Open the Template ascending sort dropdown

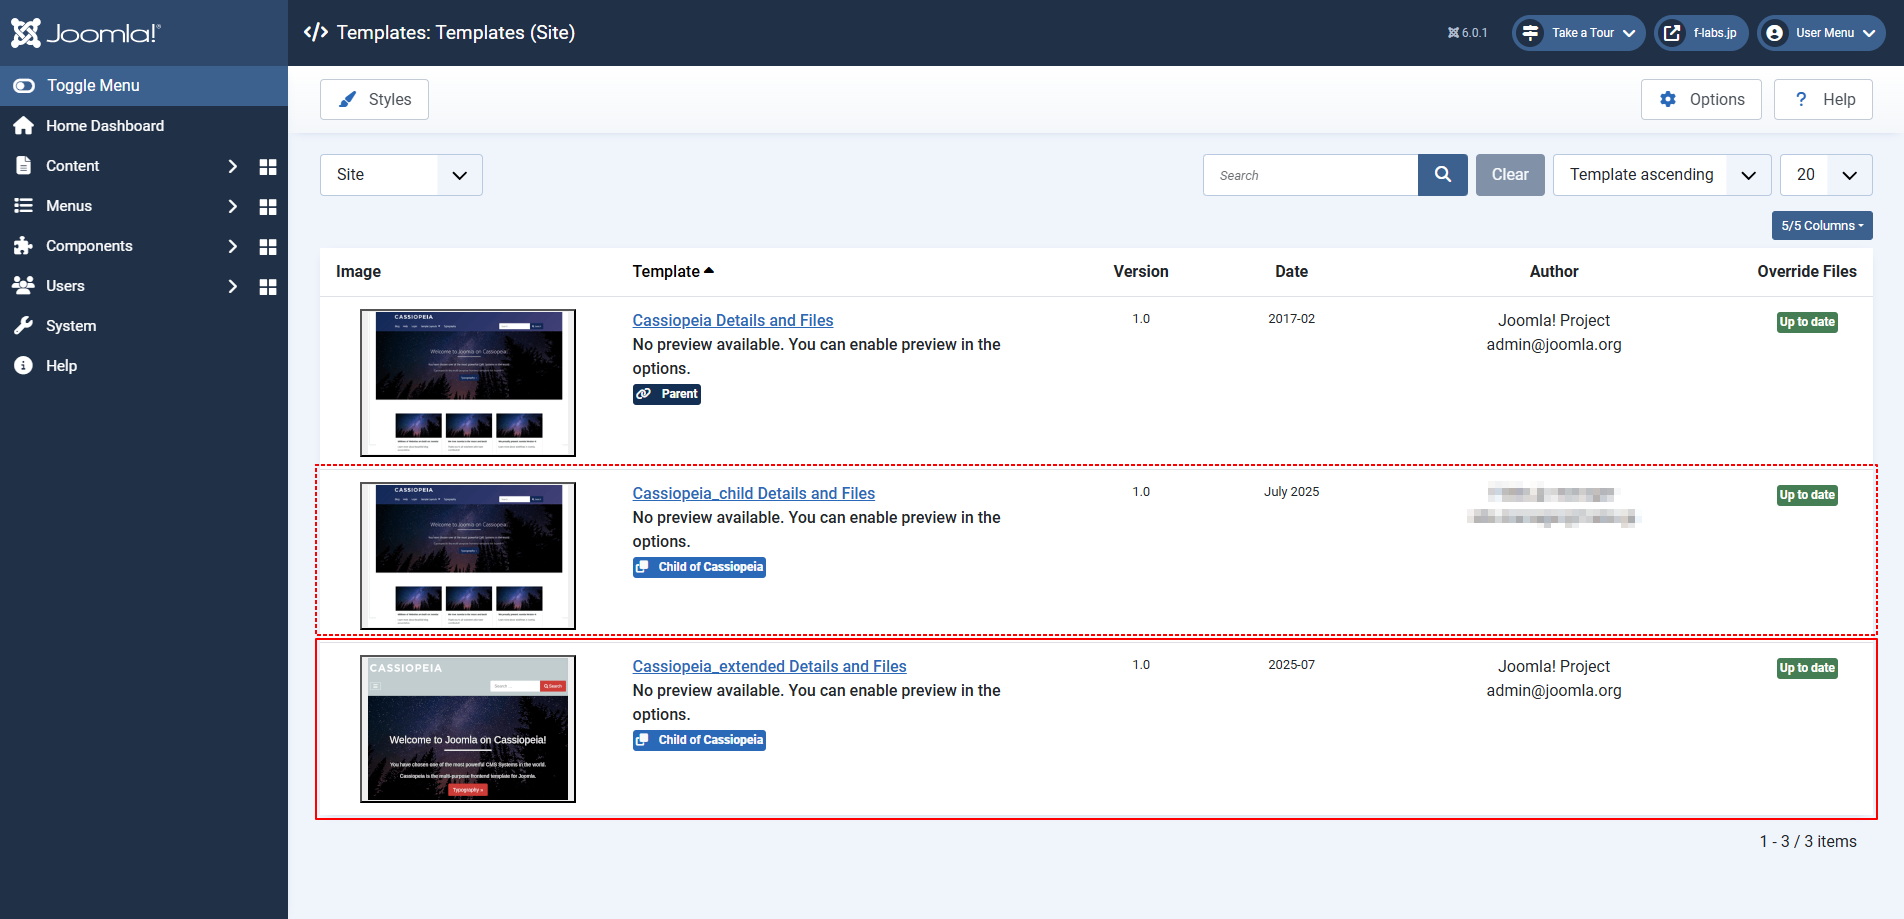click(x=1660, y=175)
